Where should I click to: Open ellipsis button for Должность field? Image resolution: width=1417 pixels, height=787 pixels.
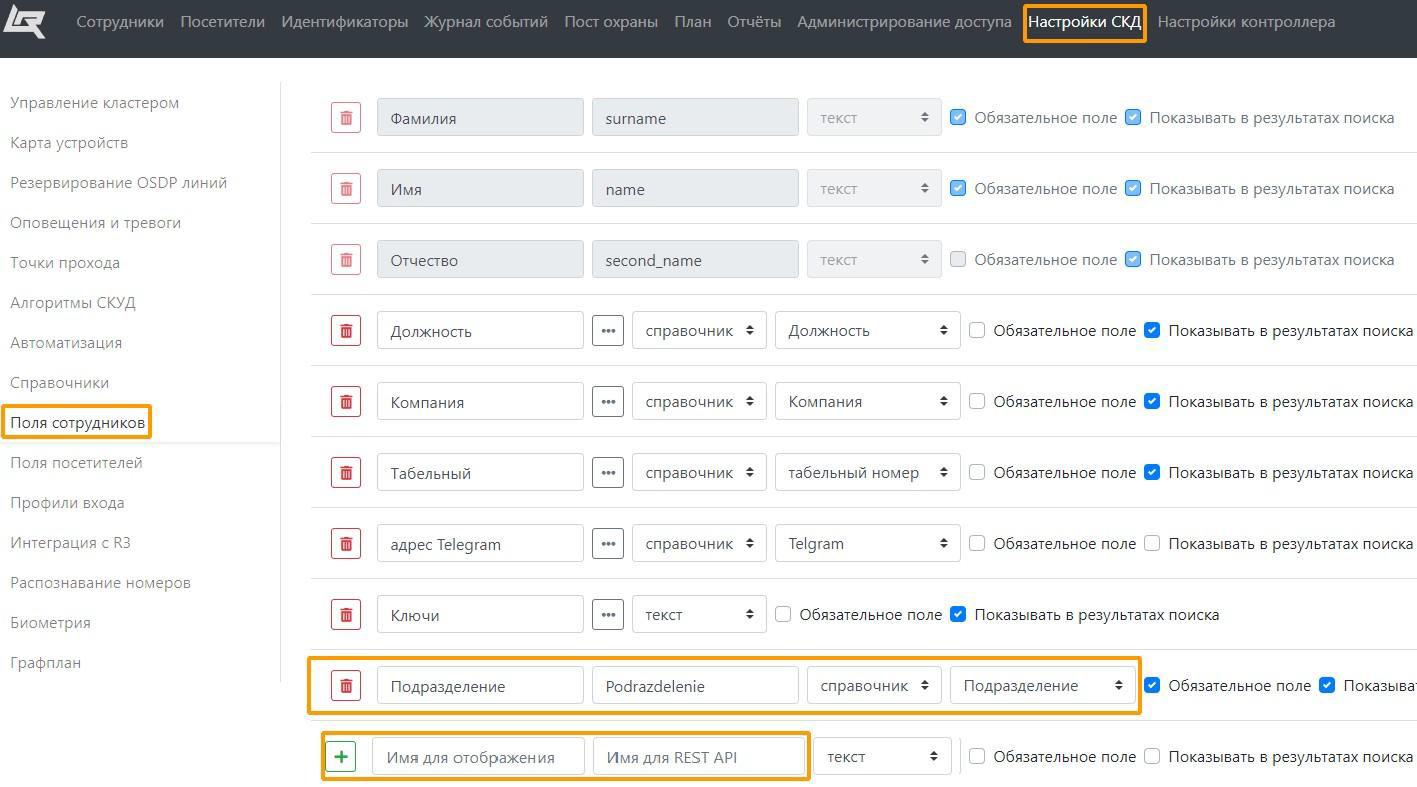coord(608,331)
